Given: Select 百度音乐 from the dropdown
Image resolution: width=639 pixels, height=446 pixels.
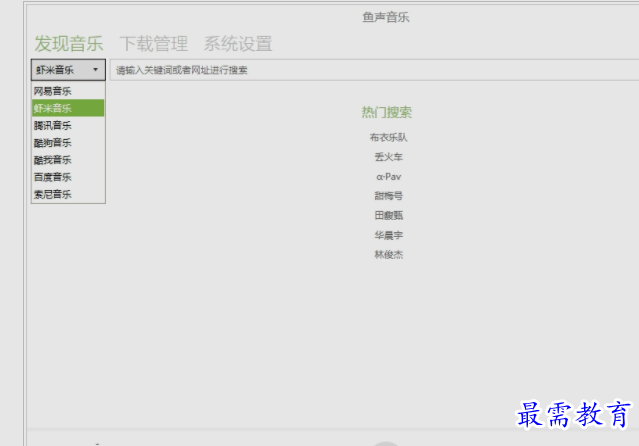Looking at the screenshot, I should (68, 177).
